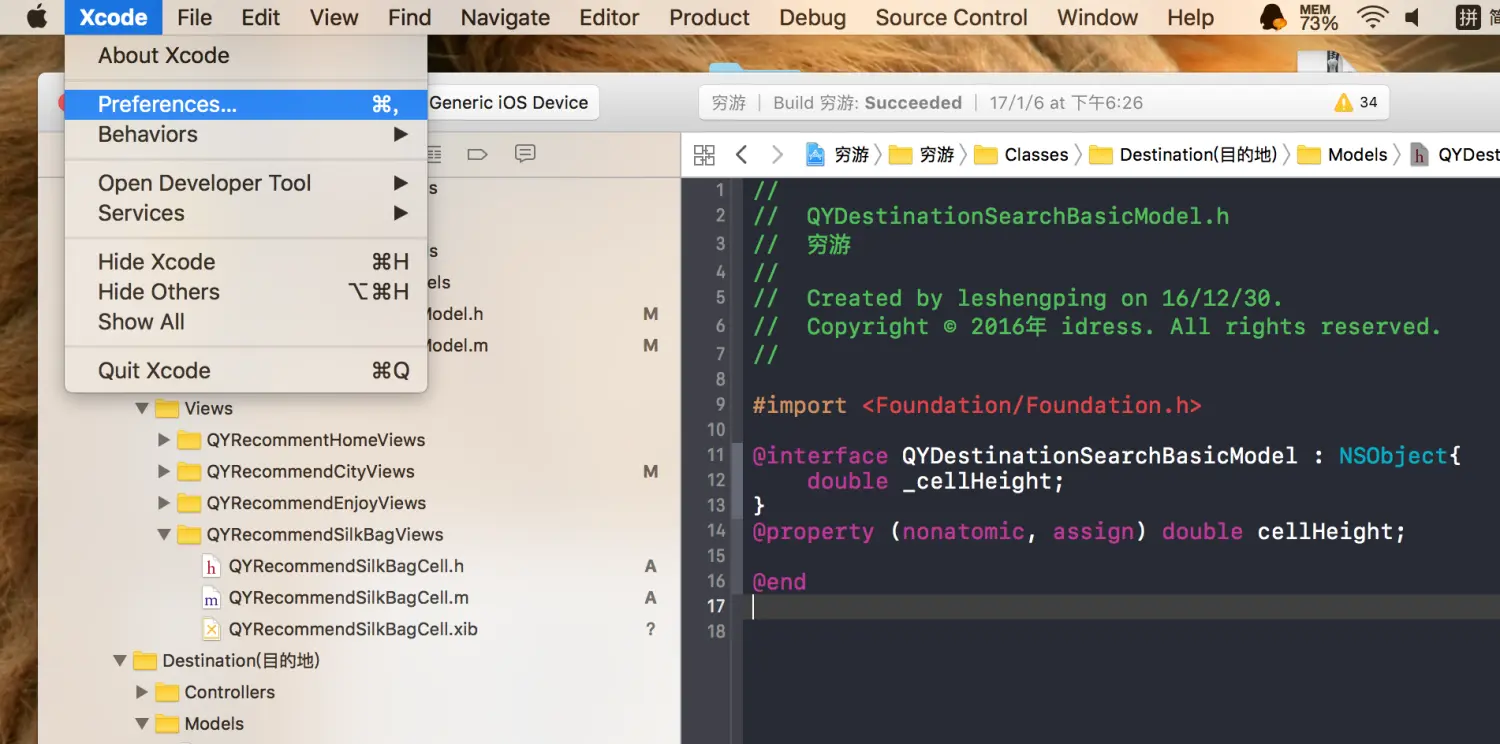Click NSObject in the interface declaration
Viewport: 1500px width, 744px height.
coord(1393,456)
